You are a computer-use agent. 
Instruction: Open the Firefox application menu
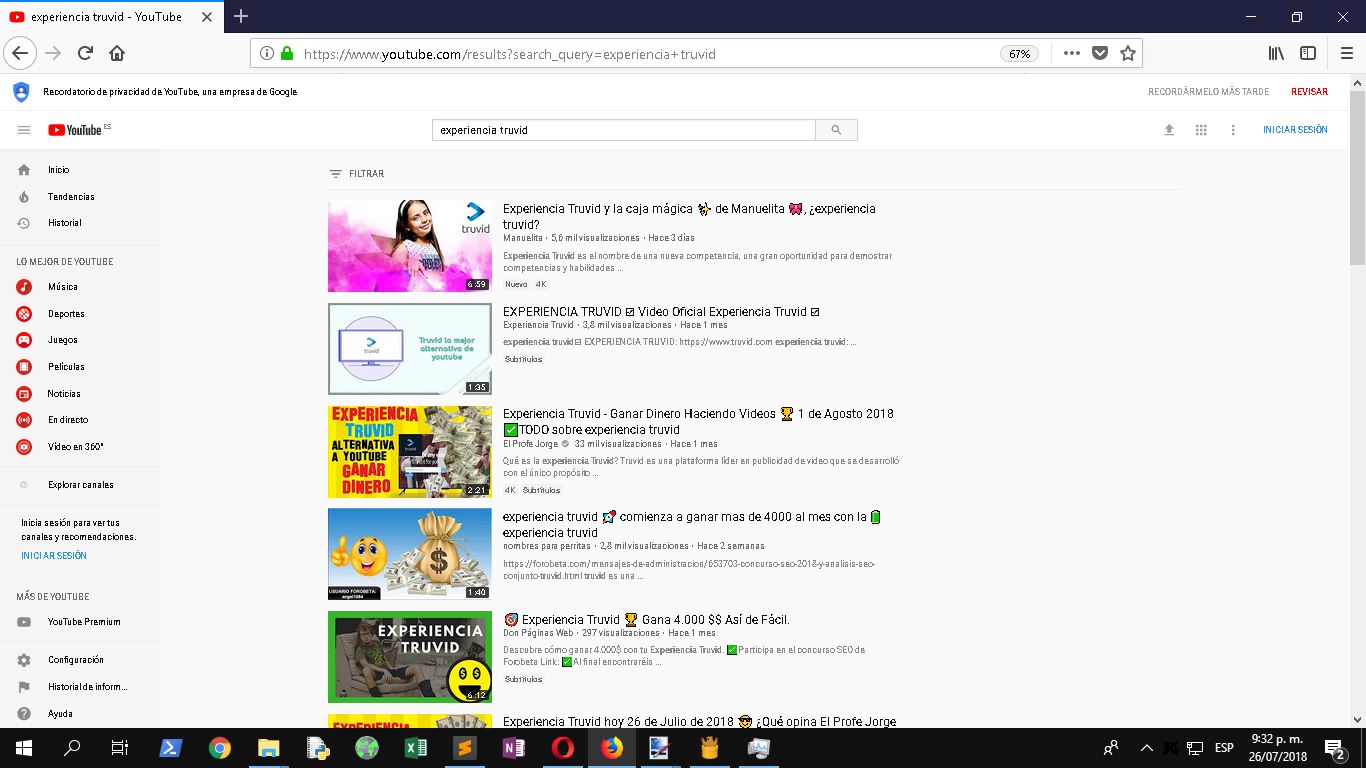point(1346,54)
